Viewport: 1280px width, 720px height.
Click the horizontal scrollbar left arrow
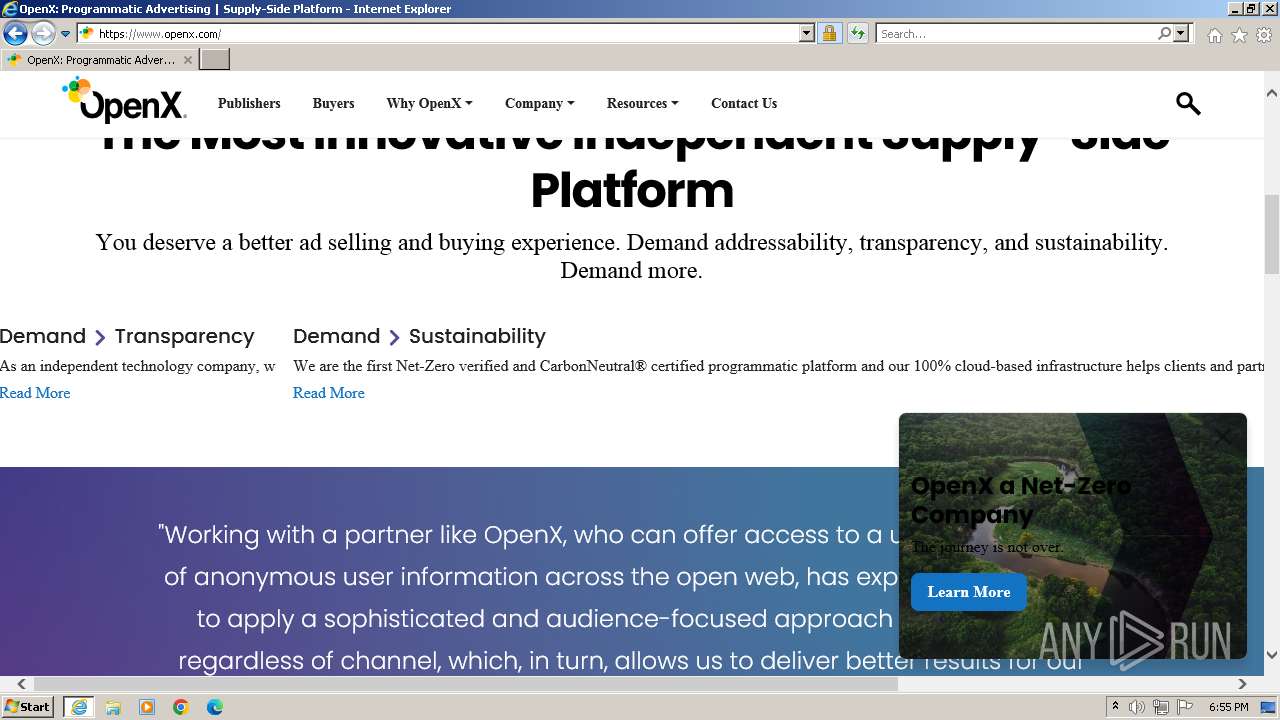tap(21, 684)
